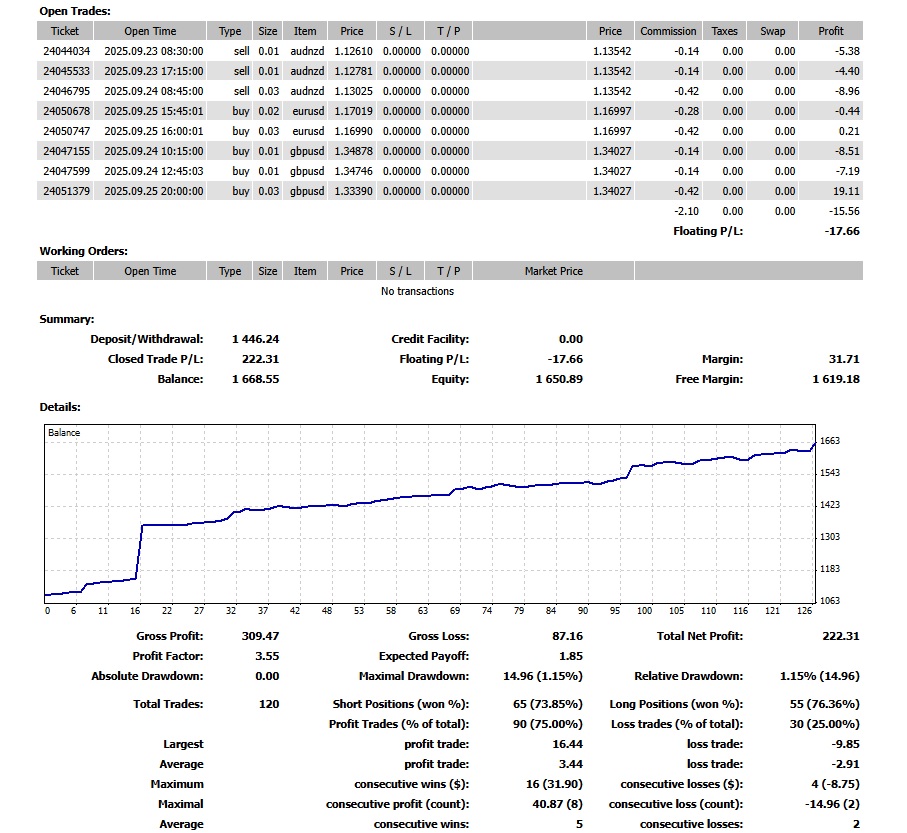This screenshot has width=907, height=833.
Task: Click the Balance label inside the chart
Action: click(64, 433)
